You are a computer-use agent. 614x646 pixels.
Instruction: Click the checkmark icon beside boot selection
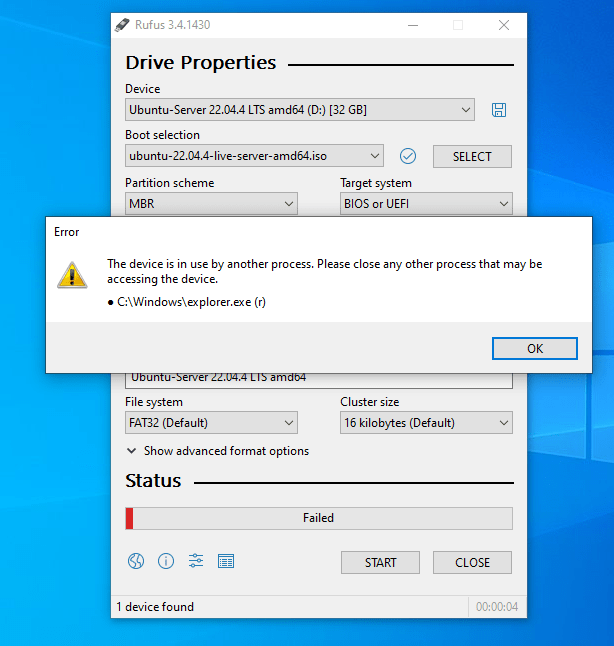pyautogui.click(x=407, y=156)
